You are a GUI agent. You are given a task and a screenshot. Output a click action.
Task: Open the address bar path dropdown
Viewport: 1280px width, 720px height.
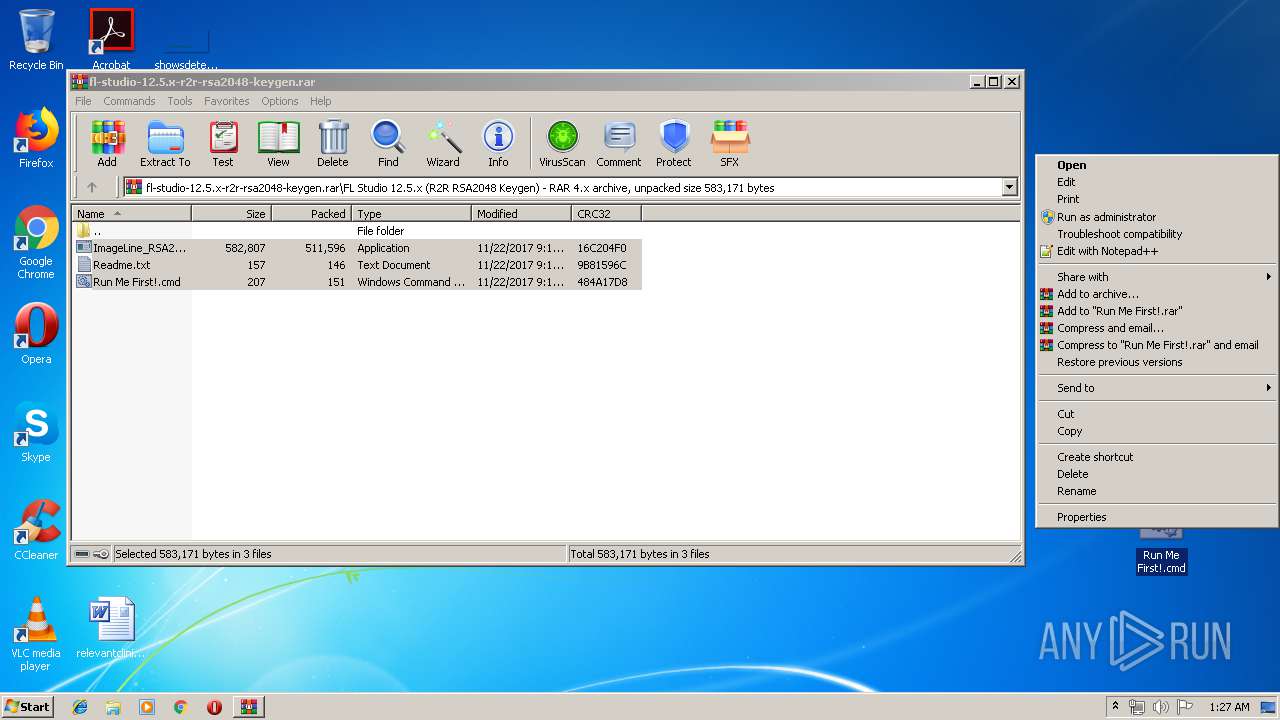point(1009,187)
